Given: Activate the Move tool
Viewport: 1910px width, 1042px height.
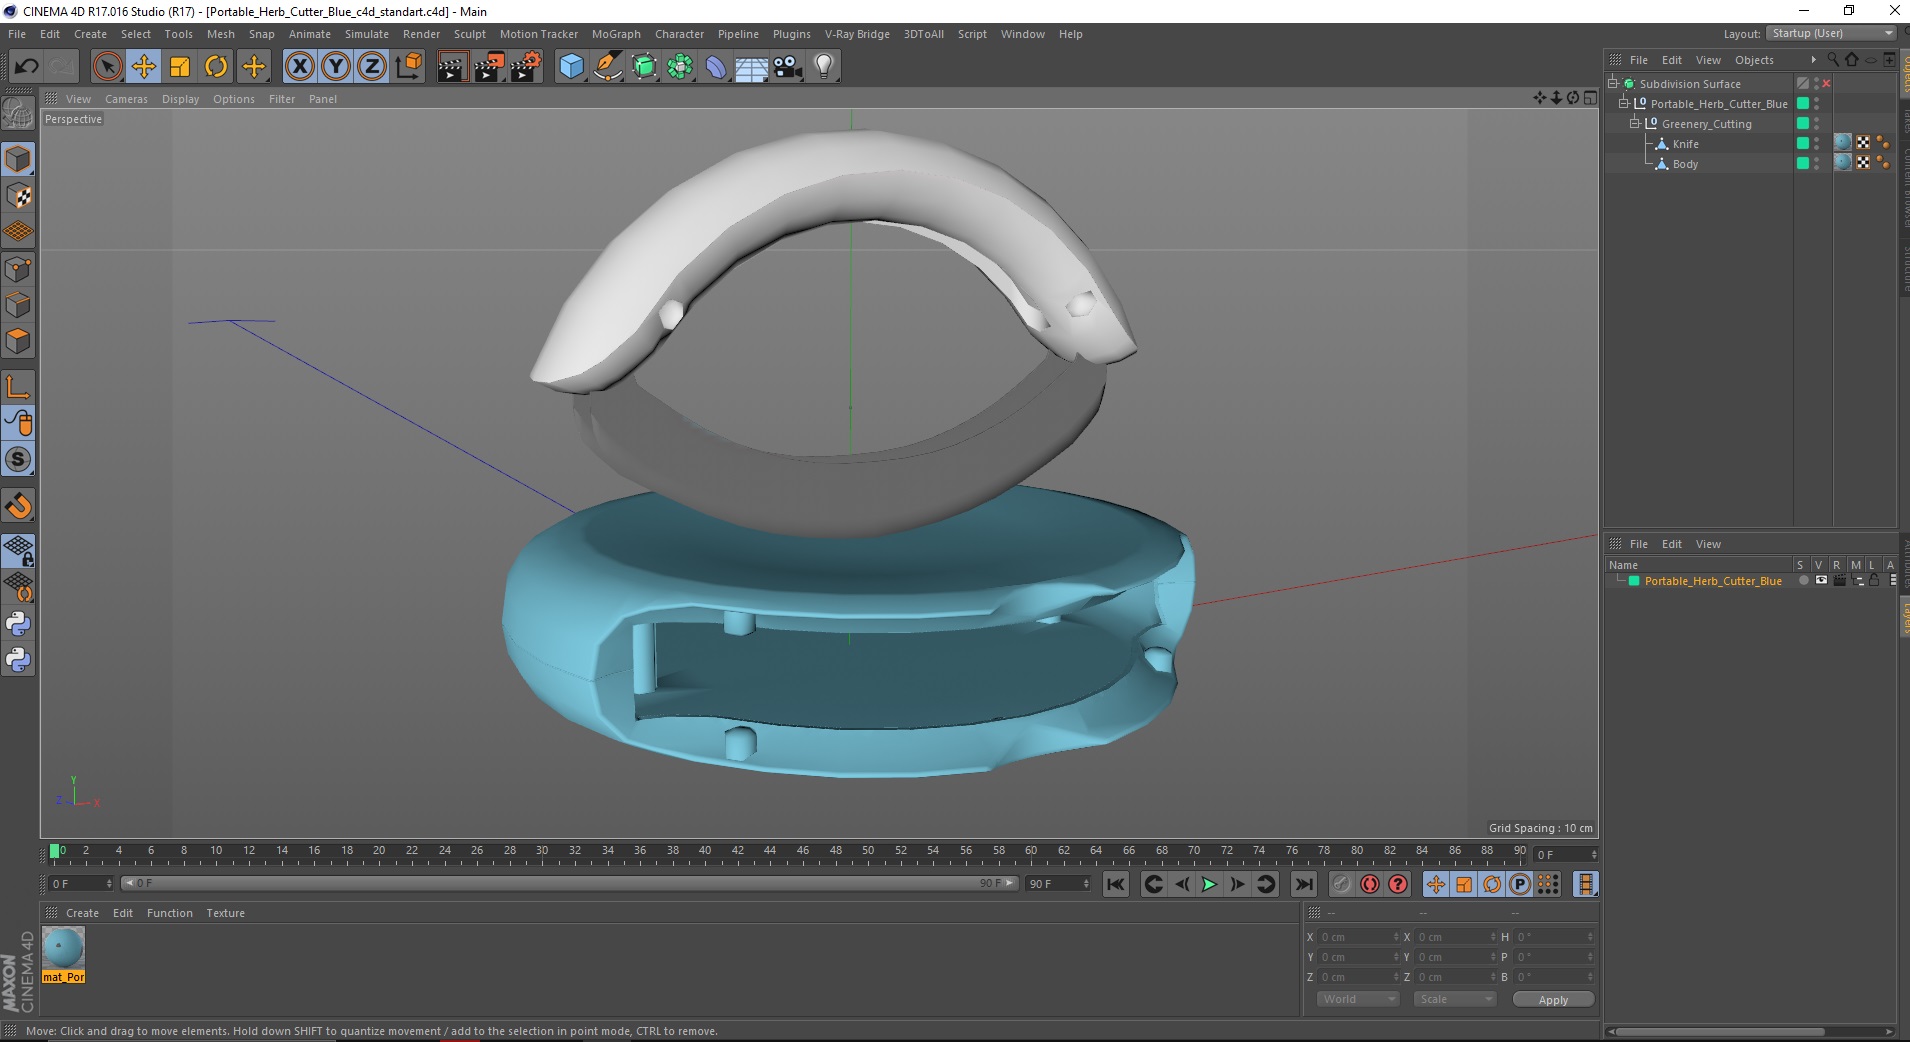Looking at the screenshot, I should point(143,67).
